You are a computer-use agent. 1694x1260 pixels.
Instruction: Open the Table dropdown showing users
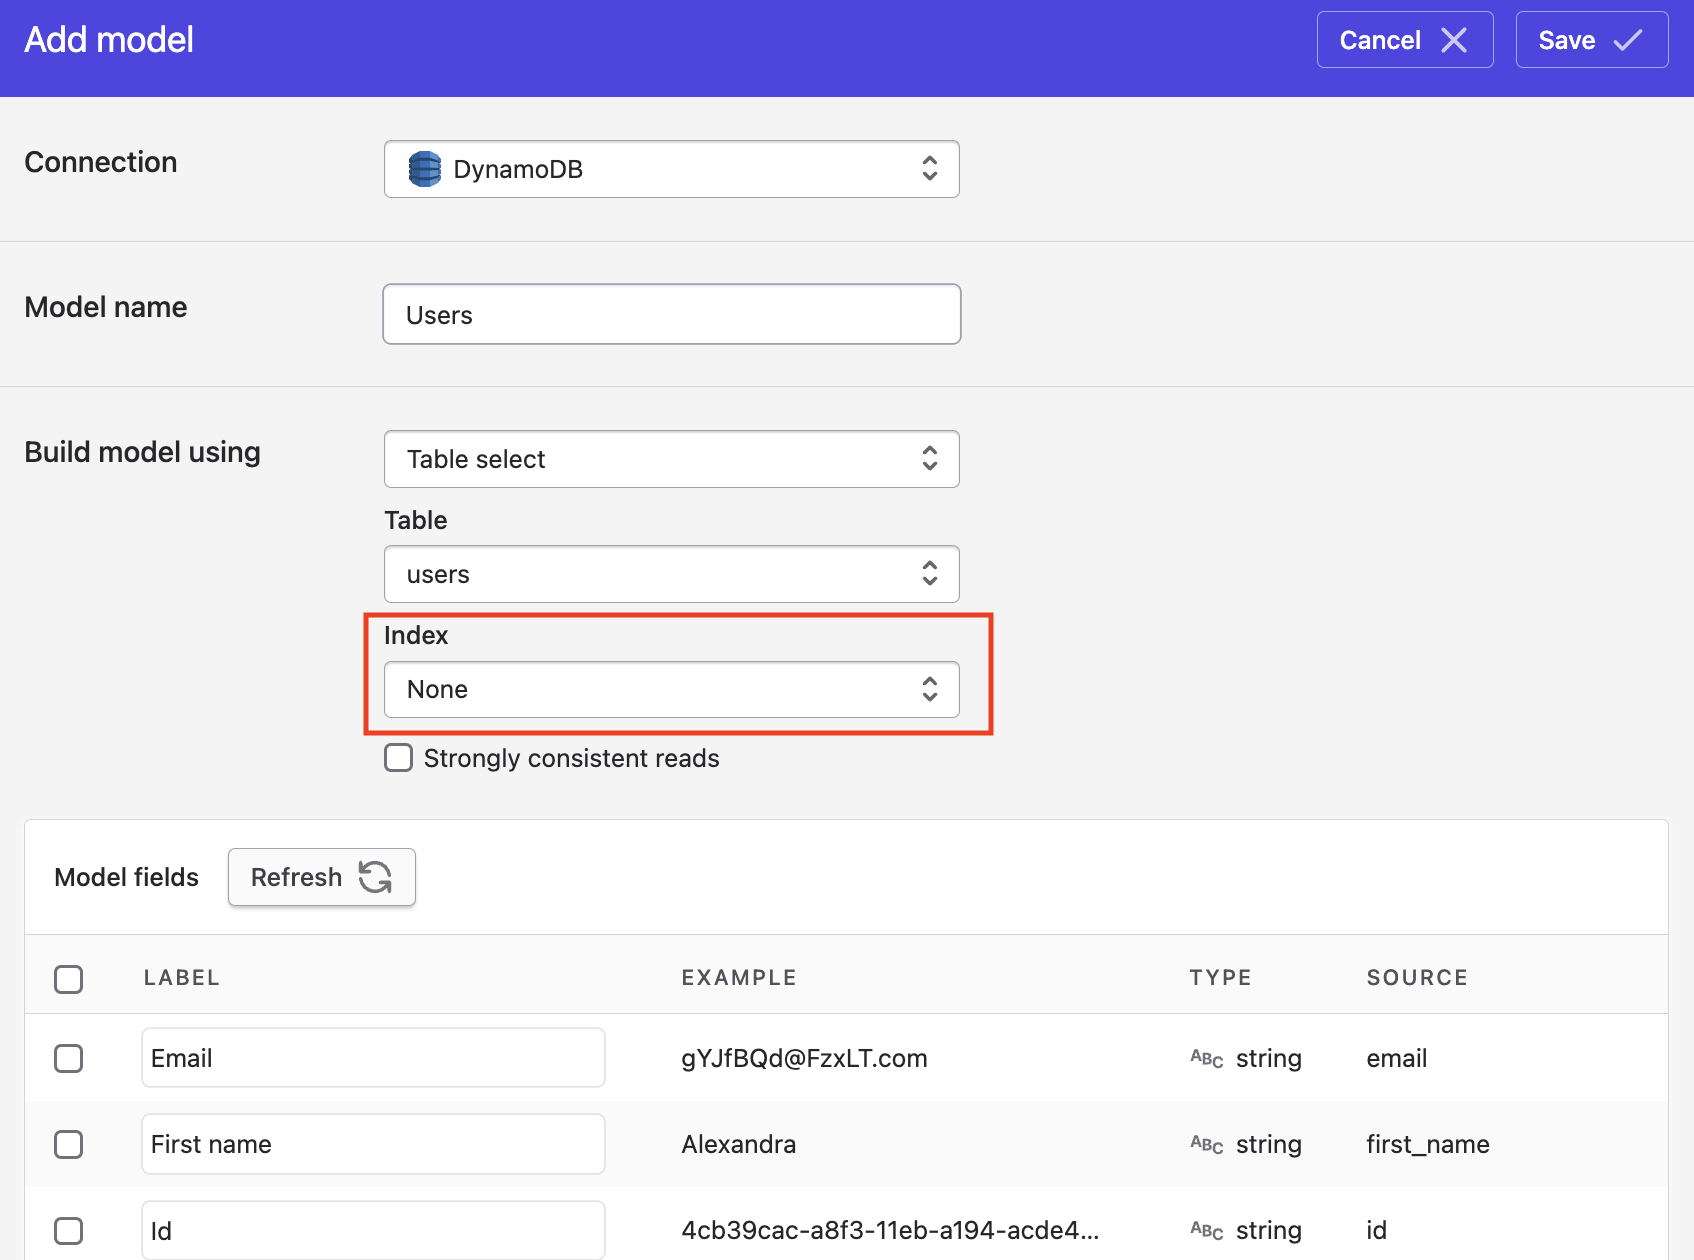click(671, 574)
